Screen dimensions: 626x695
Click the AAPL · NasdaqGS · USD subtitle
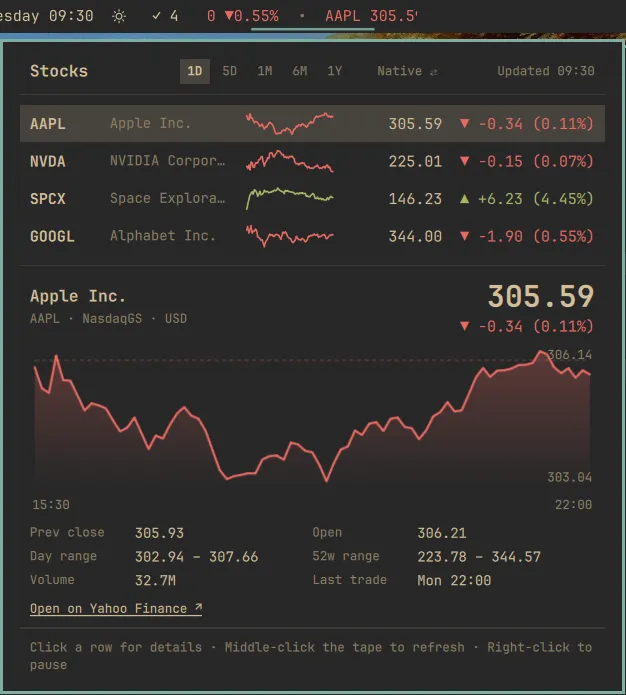[x=108, y=319]
